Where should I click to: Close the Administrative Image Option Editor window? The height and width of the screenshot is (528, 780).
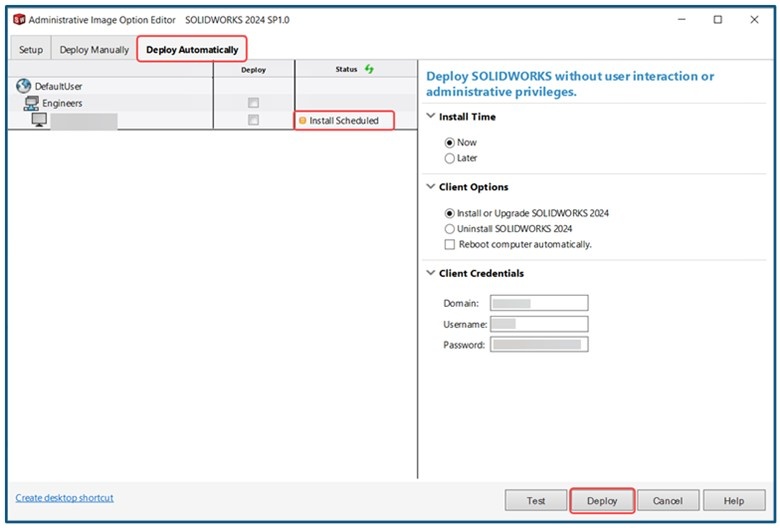click(x=754, y=19)
